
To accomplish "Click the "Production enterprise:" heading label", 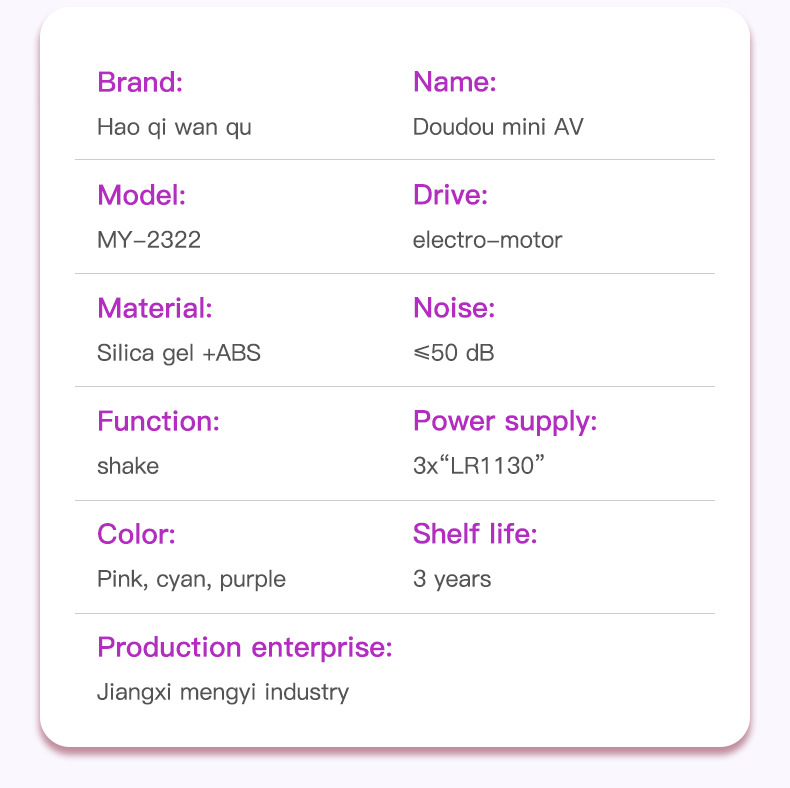I will (x=244, y=647).
